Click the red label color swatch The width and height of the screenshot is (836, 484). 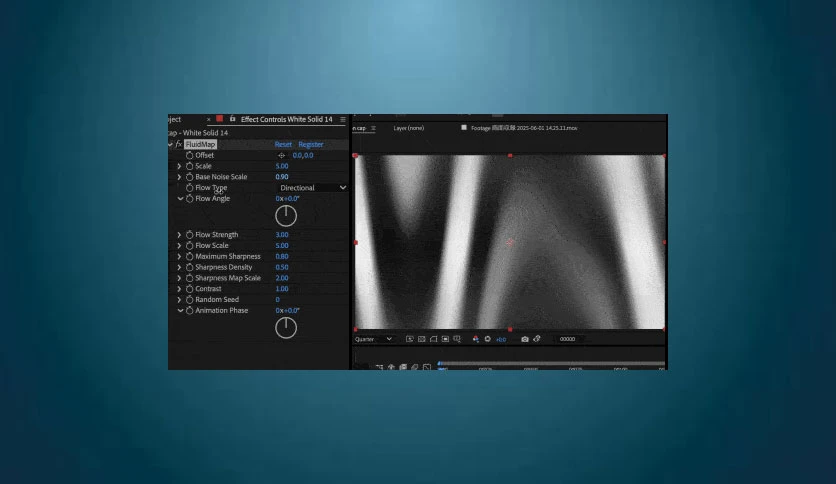[219, 119]
